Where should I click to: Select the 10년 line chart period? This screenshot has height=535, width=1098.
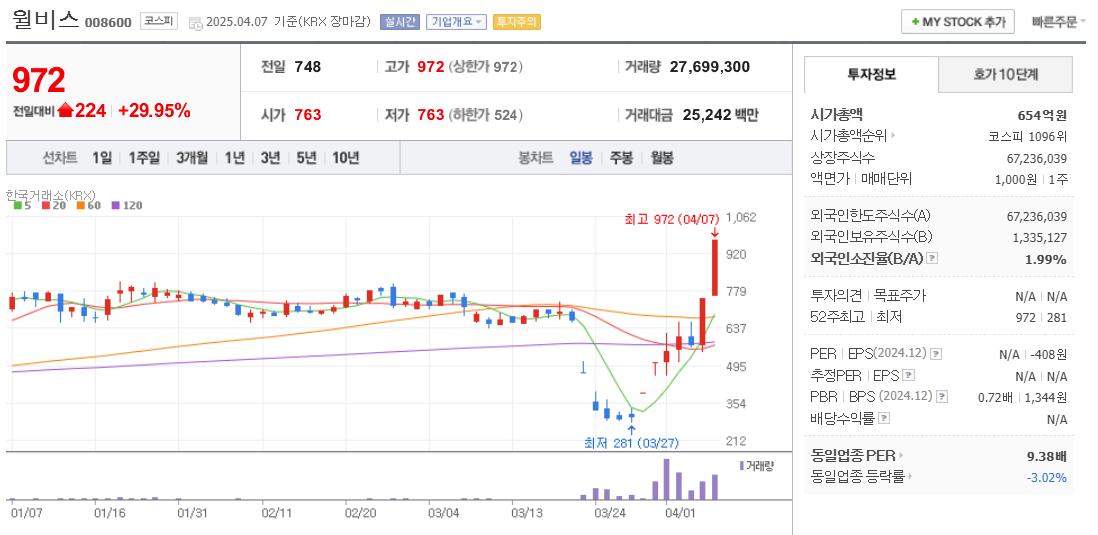tap(345, 158)
